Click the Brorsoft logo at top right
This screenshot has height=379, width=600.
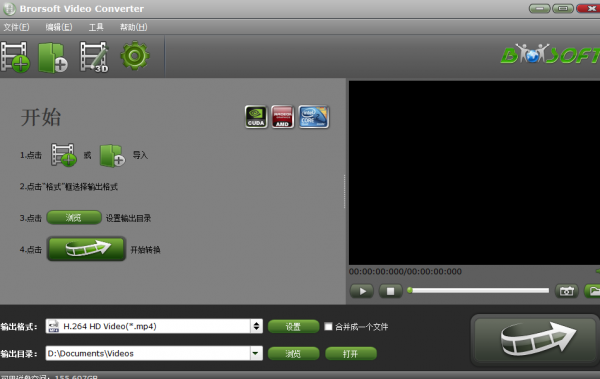click(550, 54)
